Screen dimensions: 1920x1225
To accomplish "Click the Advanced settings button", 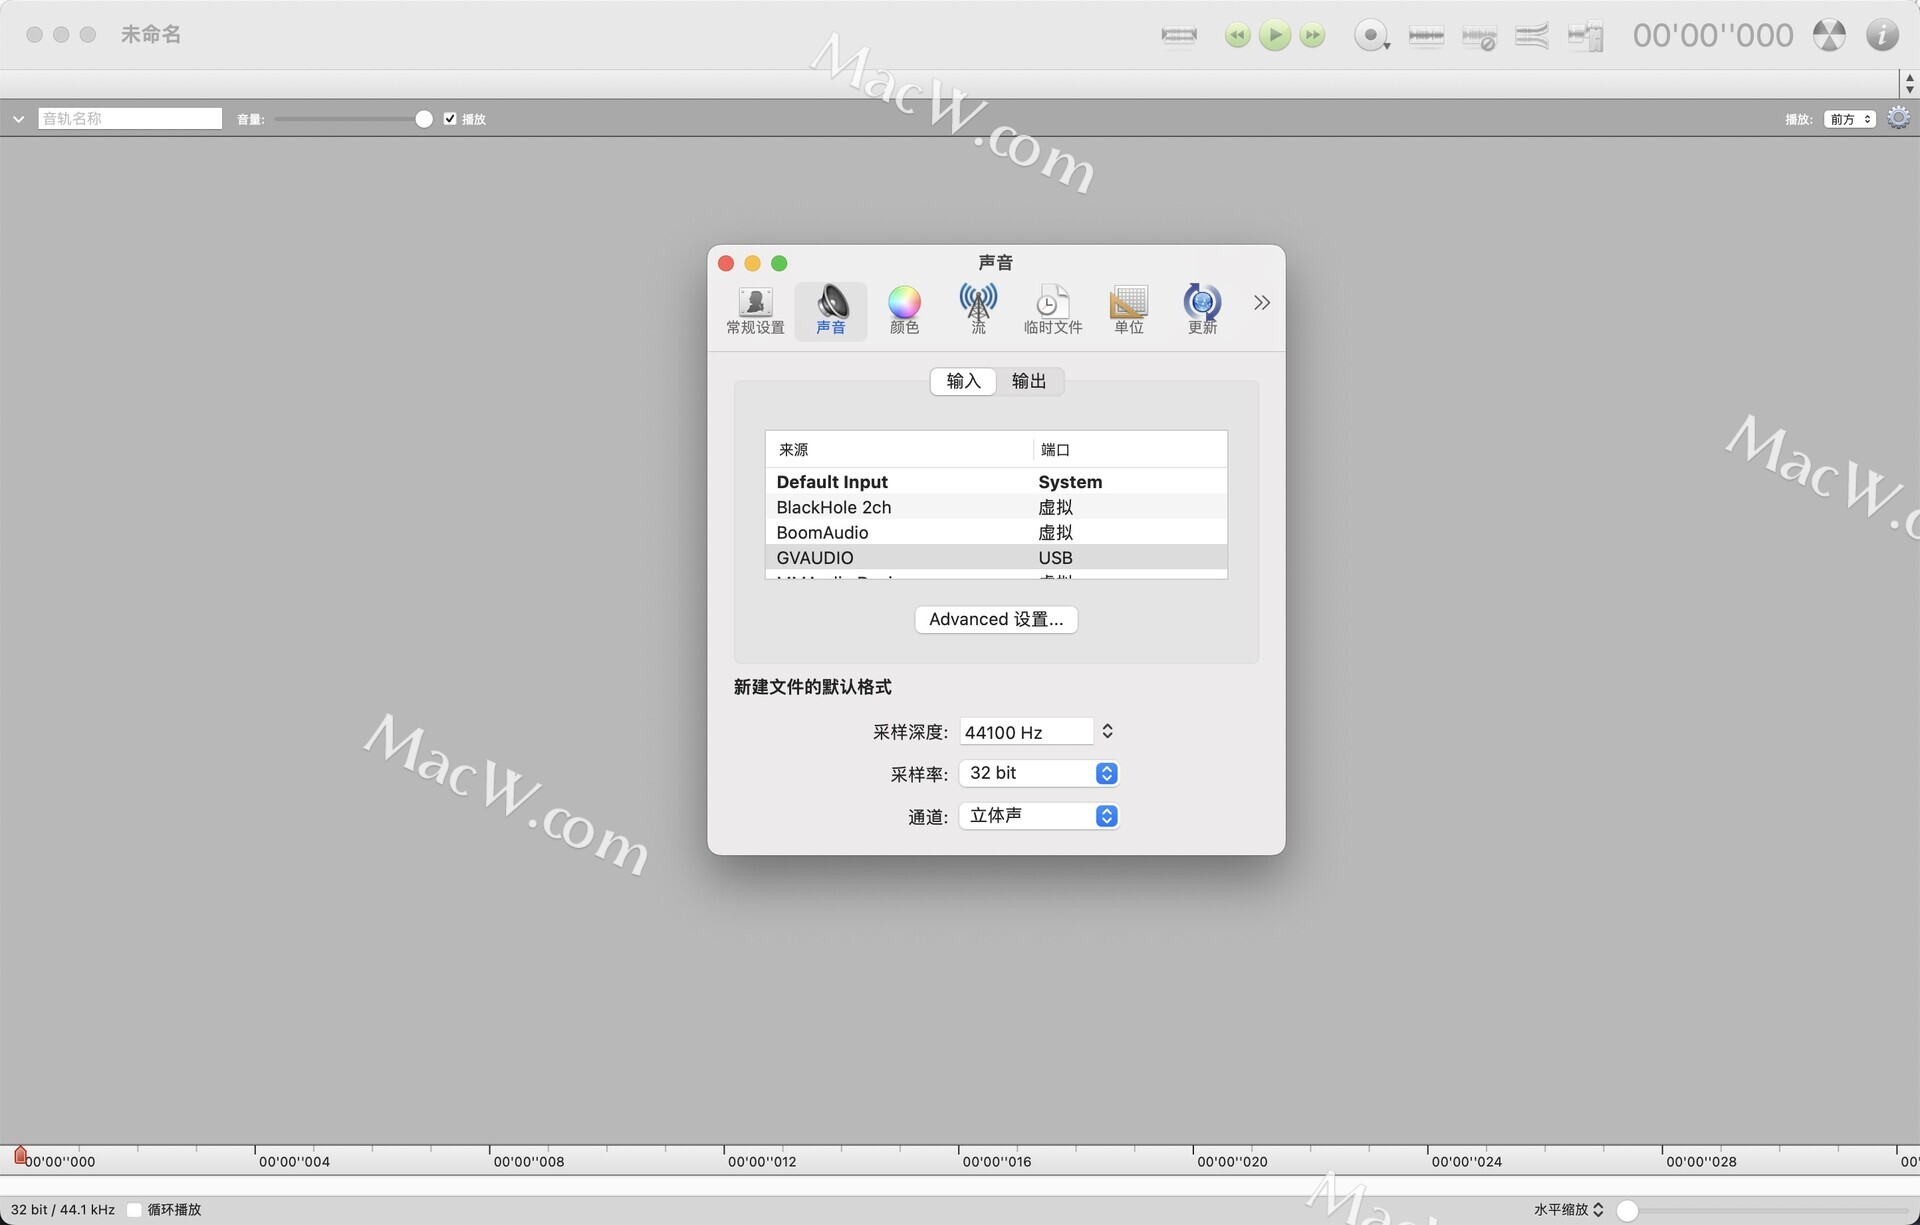I will point(995,619).
